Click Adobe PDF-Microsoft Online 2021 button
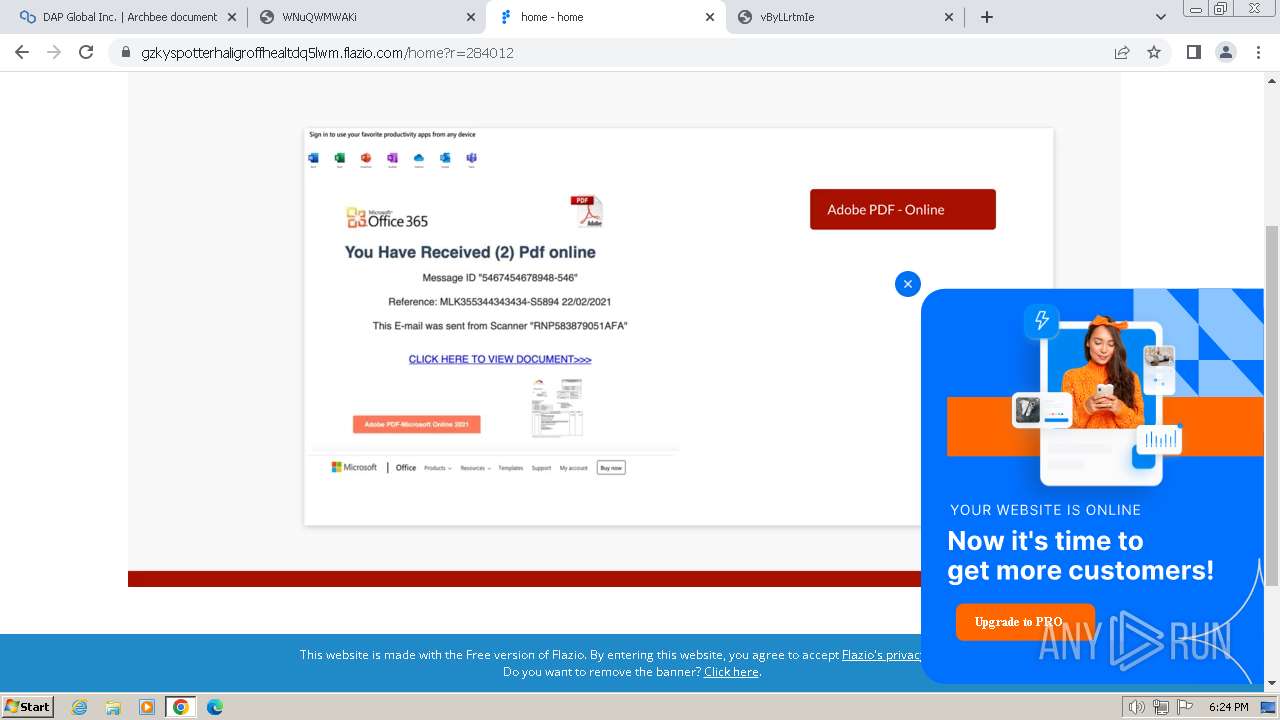1280x720 pixels. coord(416,424)
